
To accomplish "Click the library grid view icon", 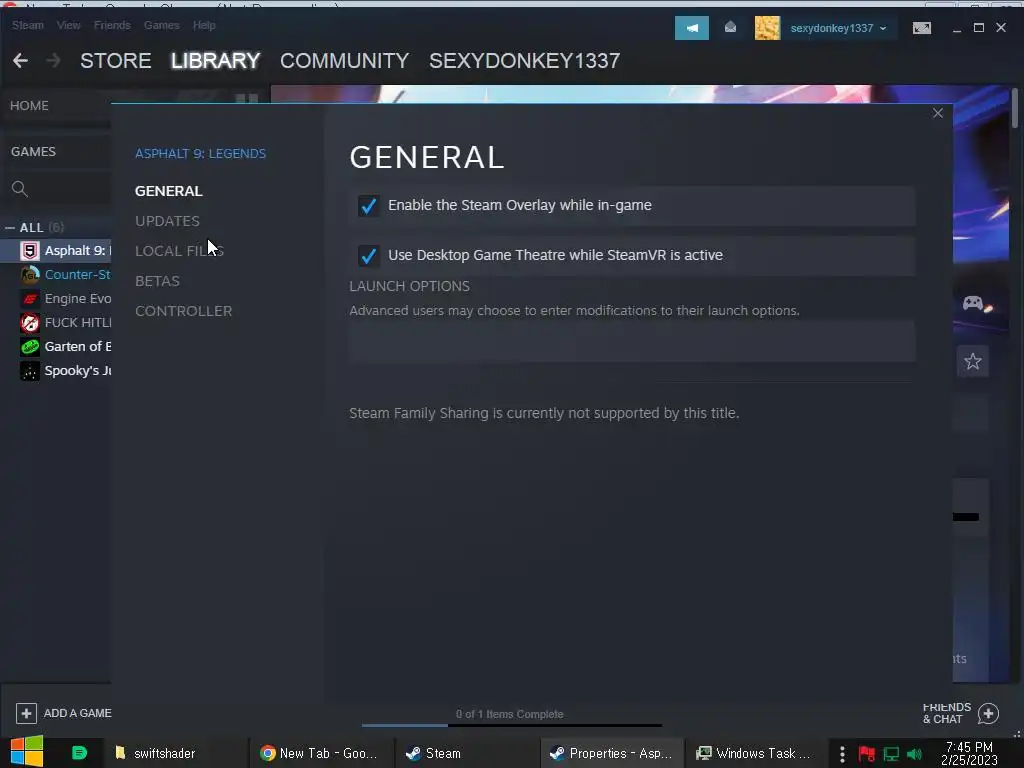I will coord(247,99).
